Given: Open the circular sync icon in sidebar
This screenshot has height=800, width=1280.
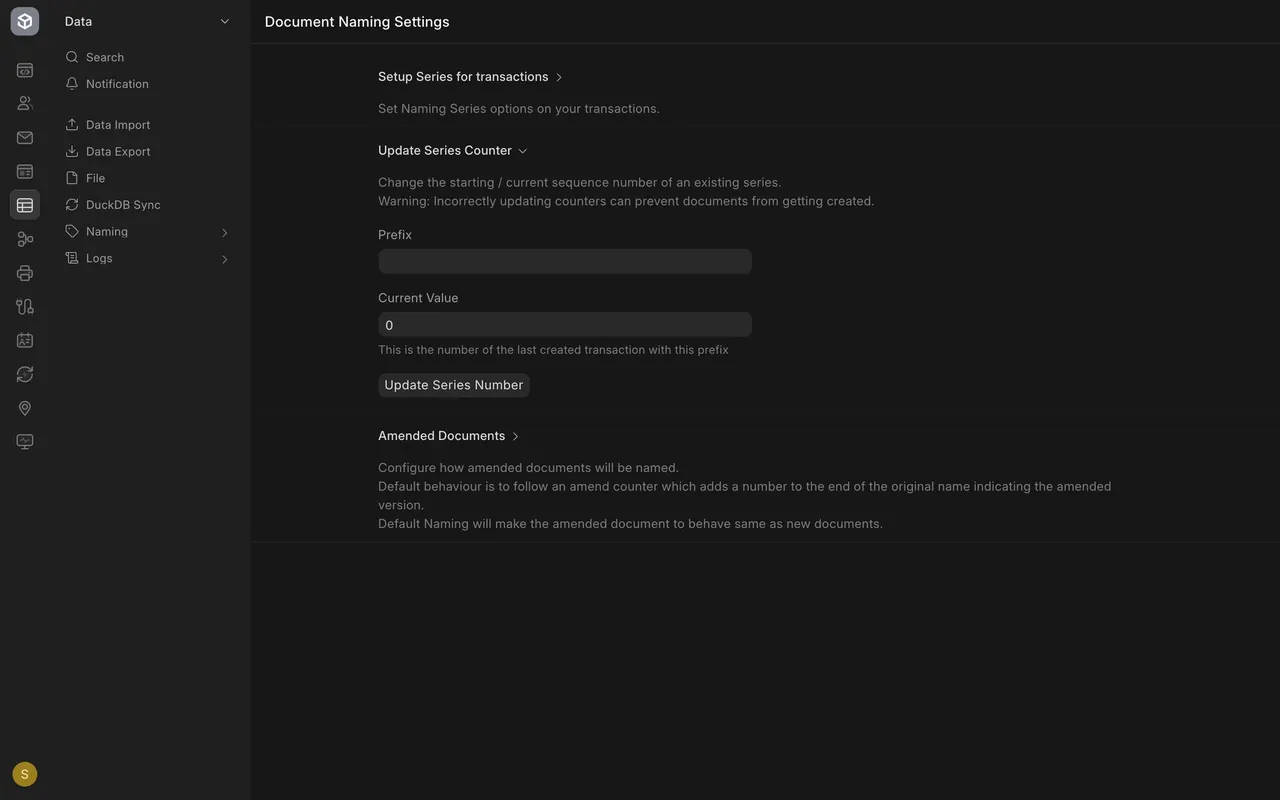Looking at the screenshot, I should (x=25, y=374).
